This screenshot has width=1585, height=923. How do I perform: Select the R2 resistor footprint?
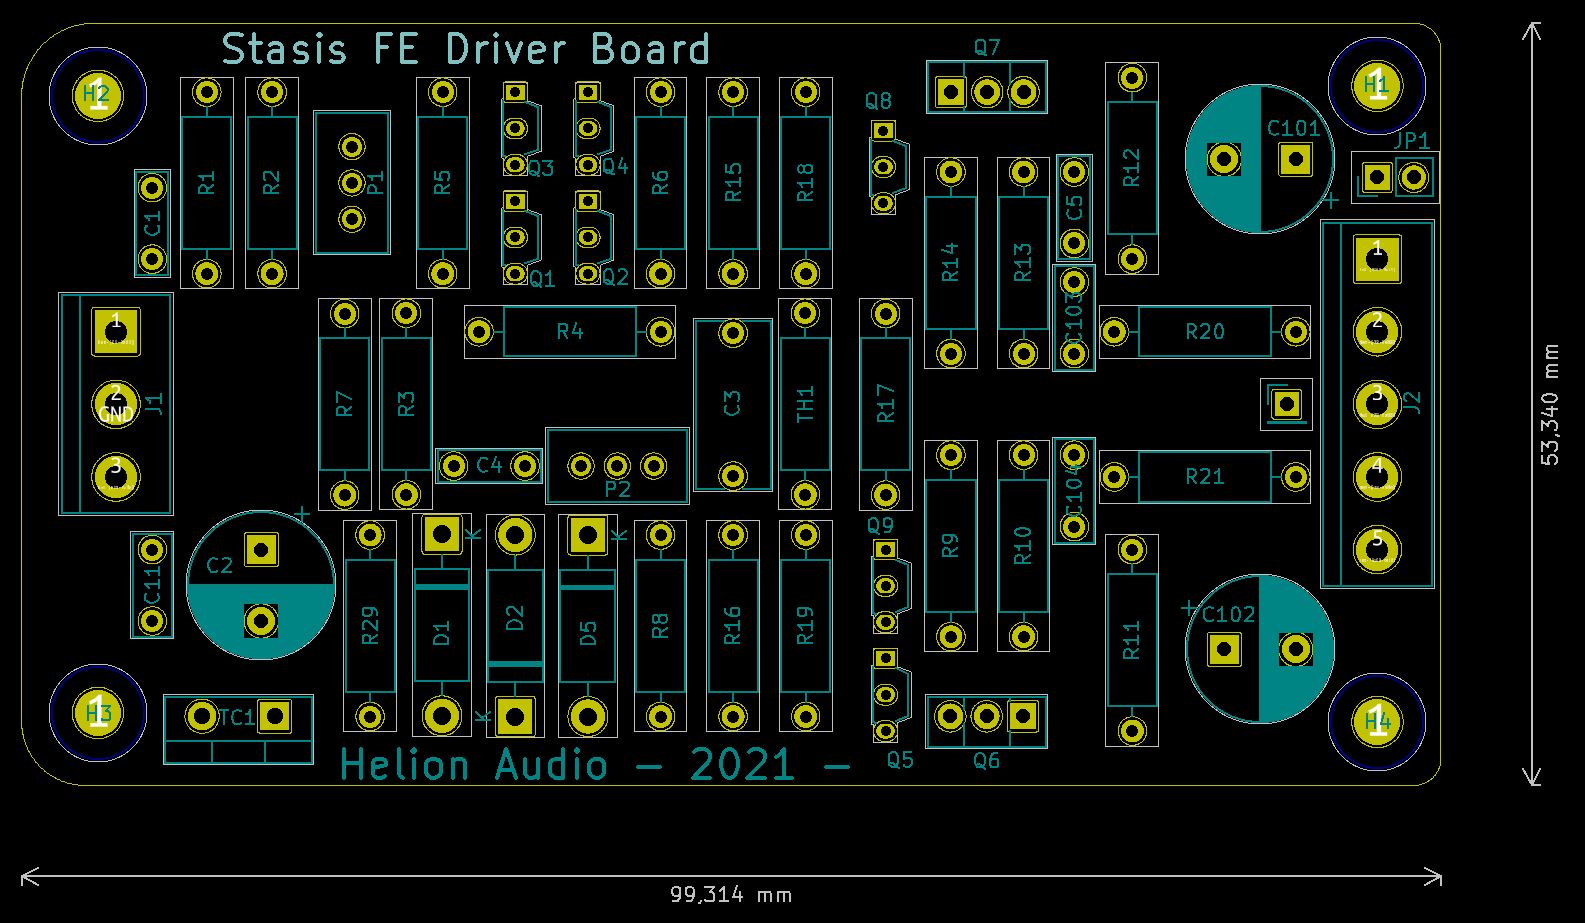tap(272, 183)
